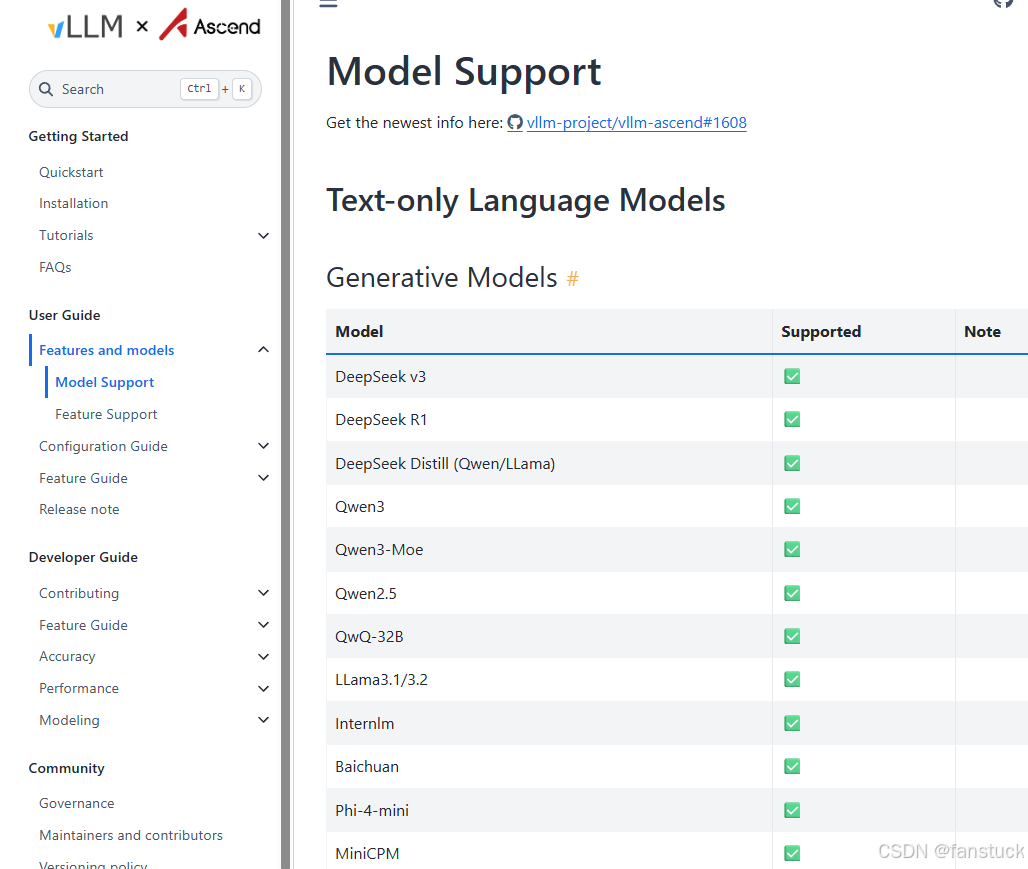Click the green check in the Qwen3 row
The height and width of the screenshot is (869, 1028).
792,506
